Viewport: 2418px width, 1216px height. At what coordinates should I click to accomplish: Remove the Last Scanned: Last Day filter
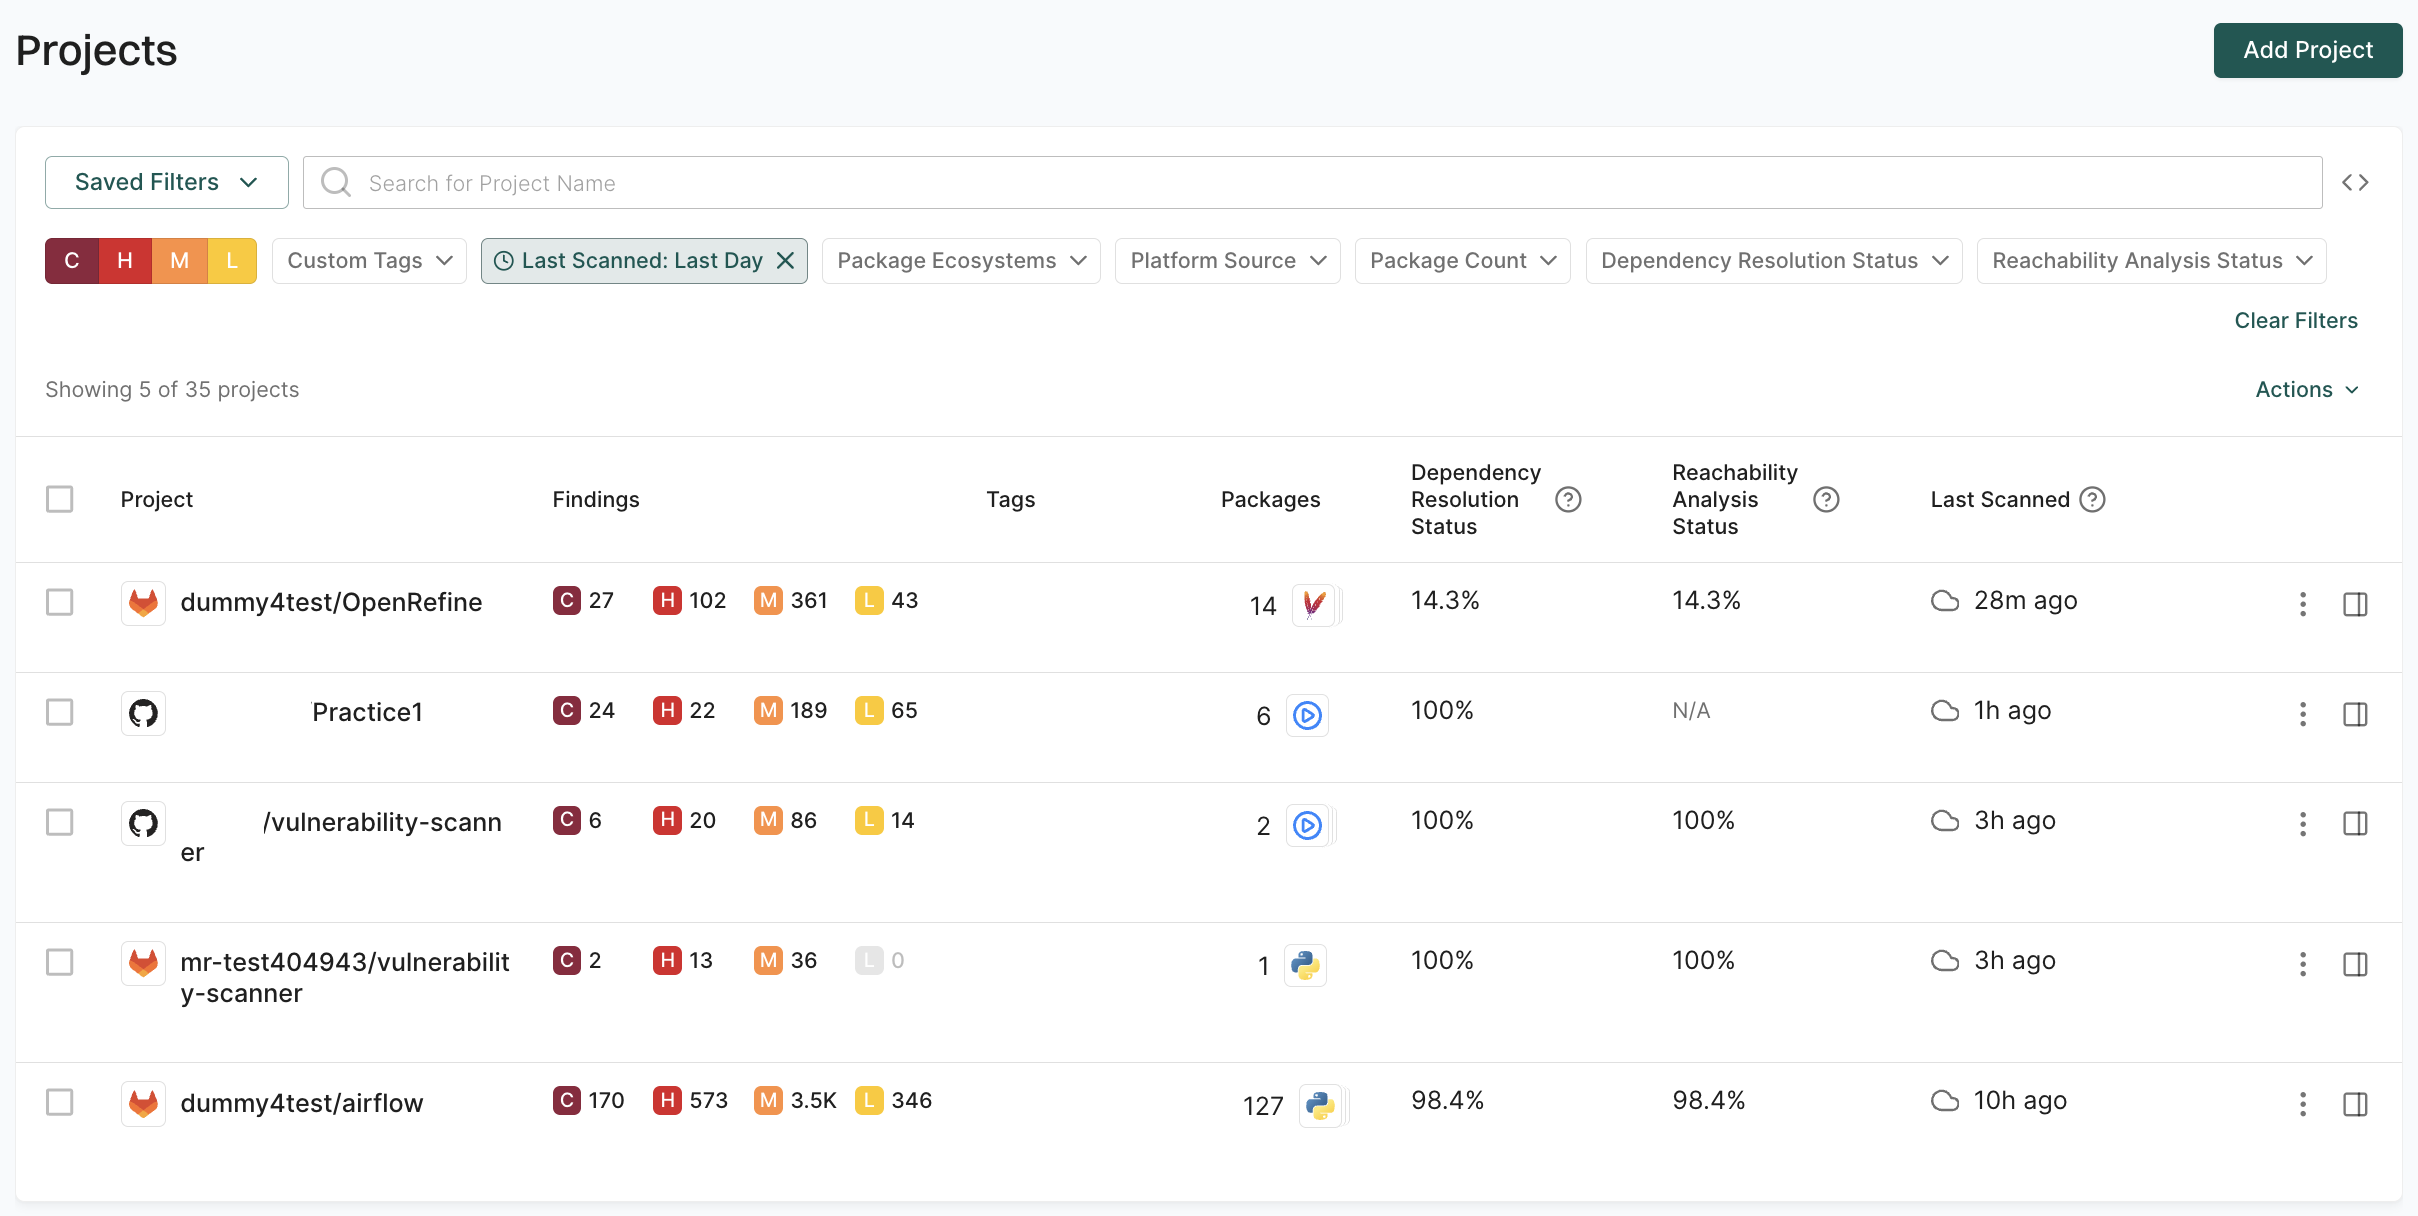pos(786,261)
